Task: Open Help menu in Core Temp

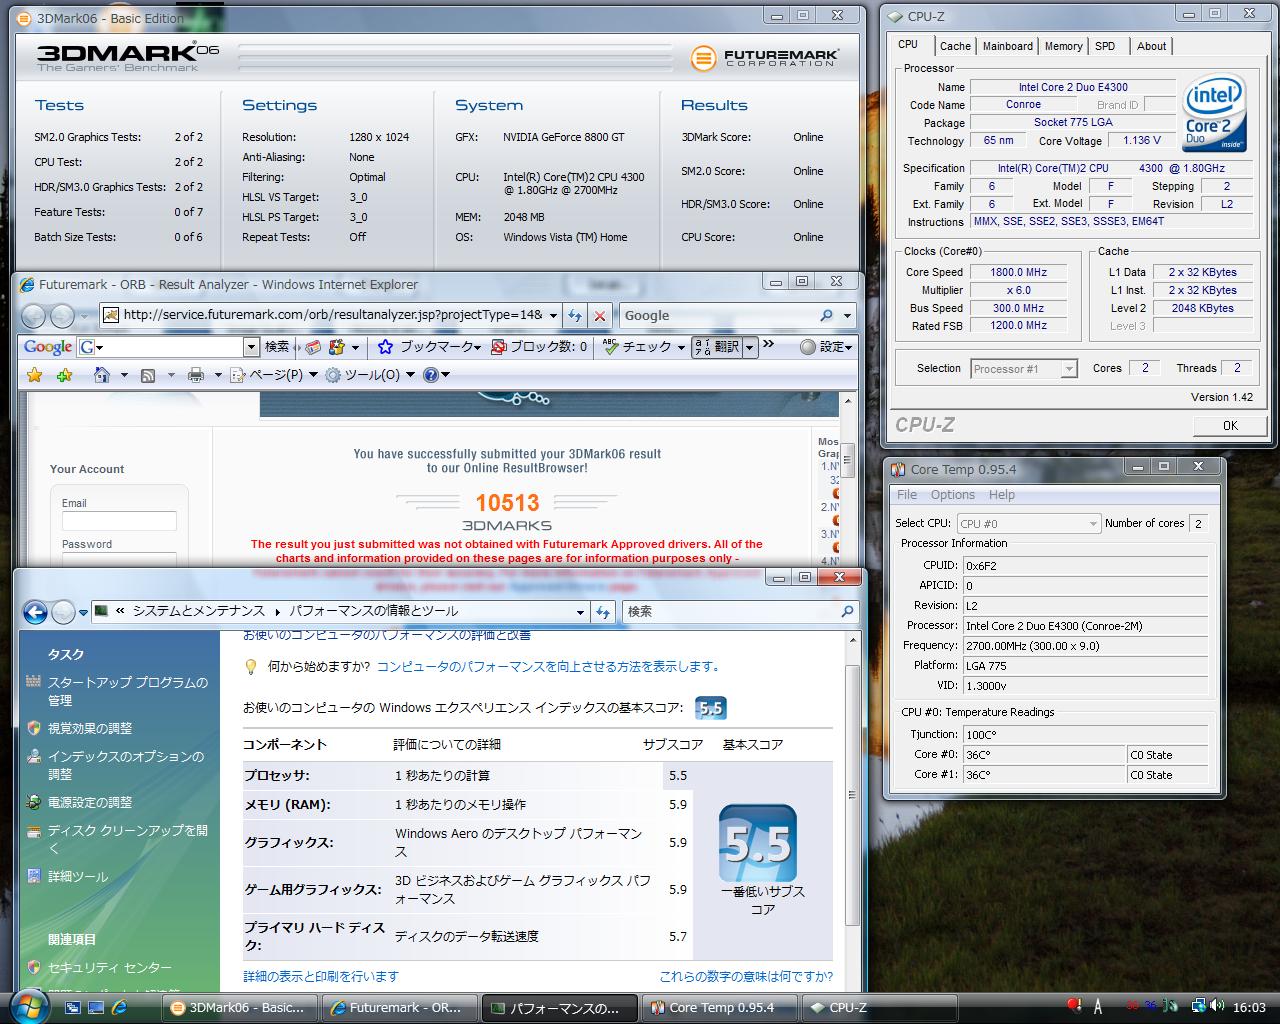Action: click(x=1001, y=495)
